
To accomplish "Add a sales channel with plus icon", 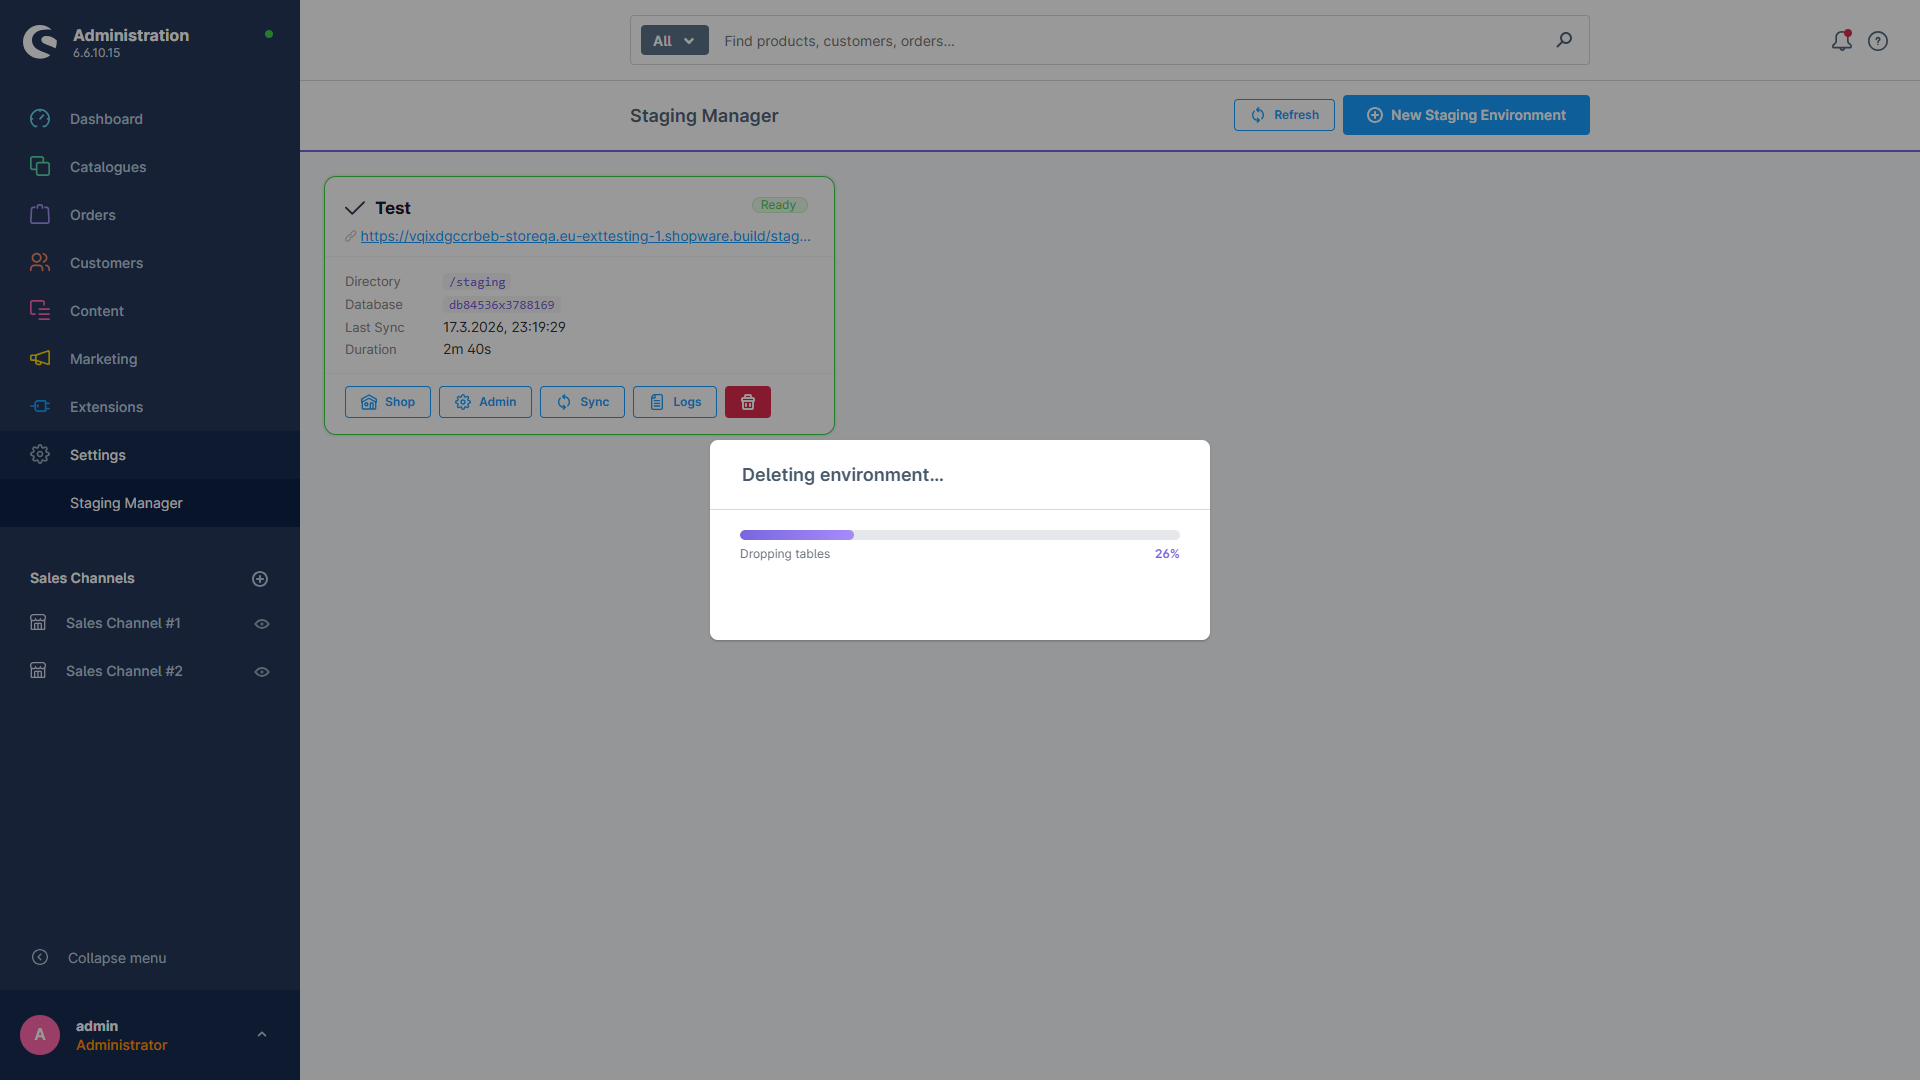I will pyautogui.click(x=260, y=579).
